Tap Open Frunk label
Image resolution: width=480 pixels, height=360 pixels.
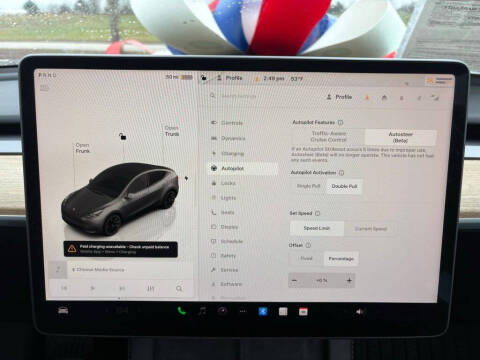(83, 148)
